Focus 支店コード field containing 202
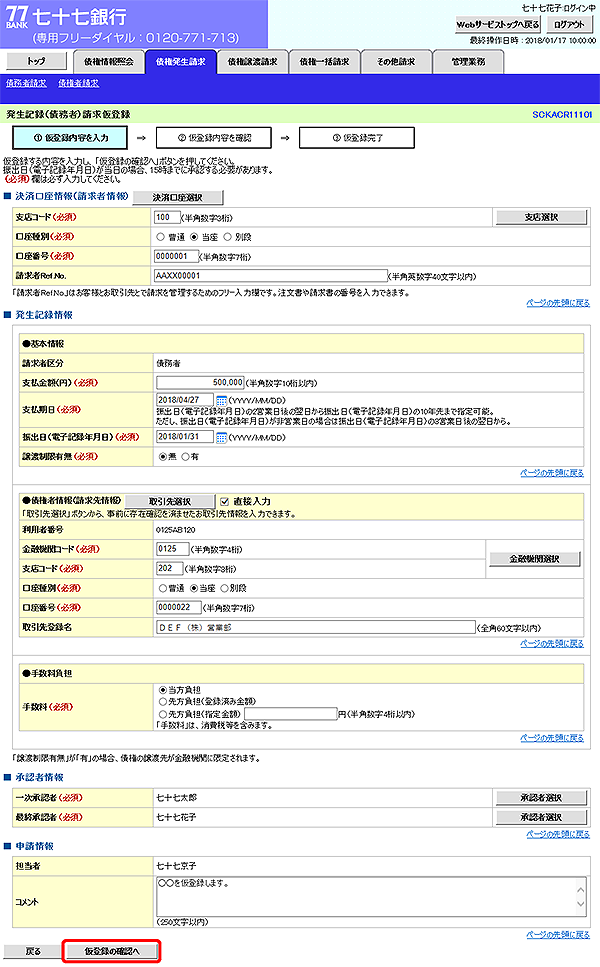The width and height of the screenshot is (600, 967). (x=170, y=568)
